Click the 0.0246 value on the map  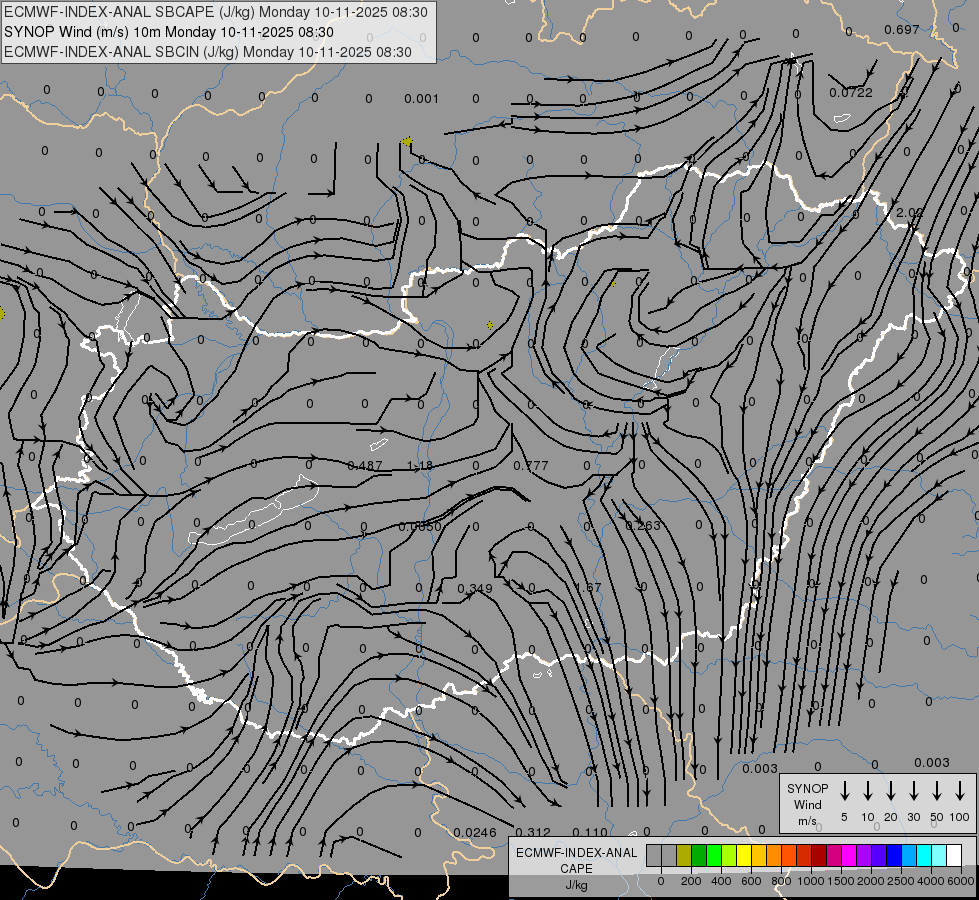coord(475,833)
